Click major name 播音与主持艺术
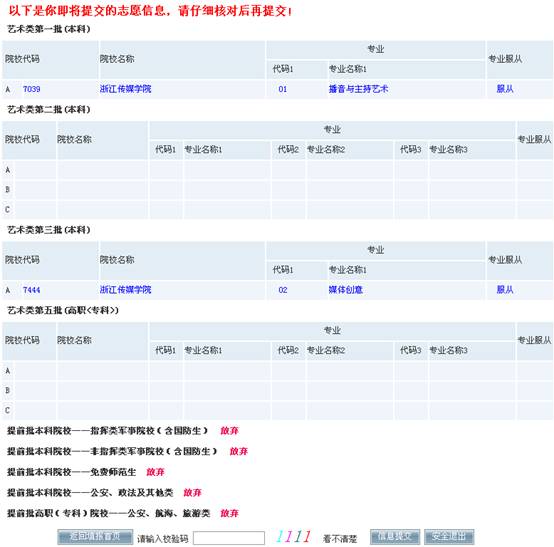This screenshot has width=554, height=547. click(x=358, y=89)
